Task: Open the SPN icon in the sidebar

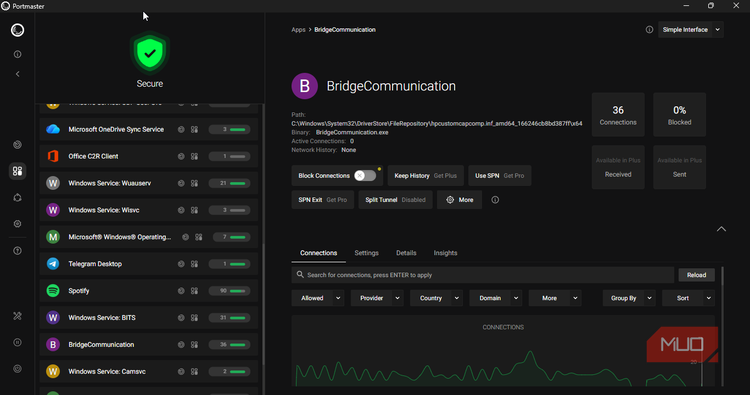Action: pyautogui.click(x=18, y=198)
